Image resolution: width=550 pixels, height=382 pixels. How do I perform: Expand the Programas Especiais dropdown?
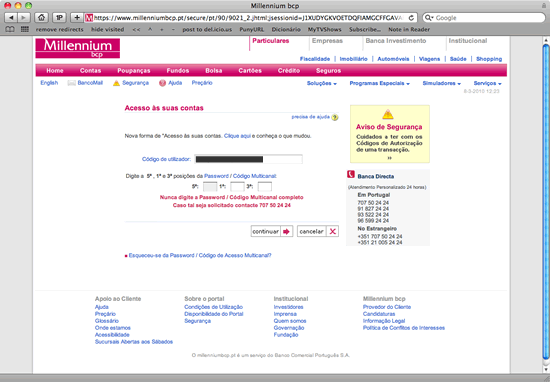click(x=380, y=83)
